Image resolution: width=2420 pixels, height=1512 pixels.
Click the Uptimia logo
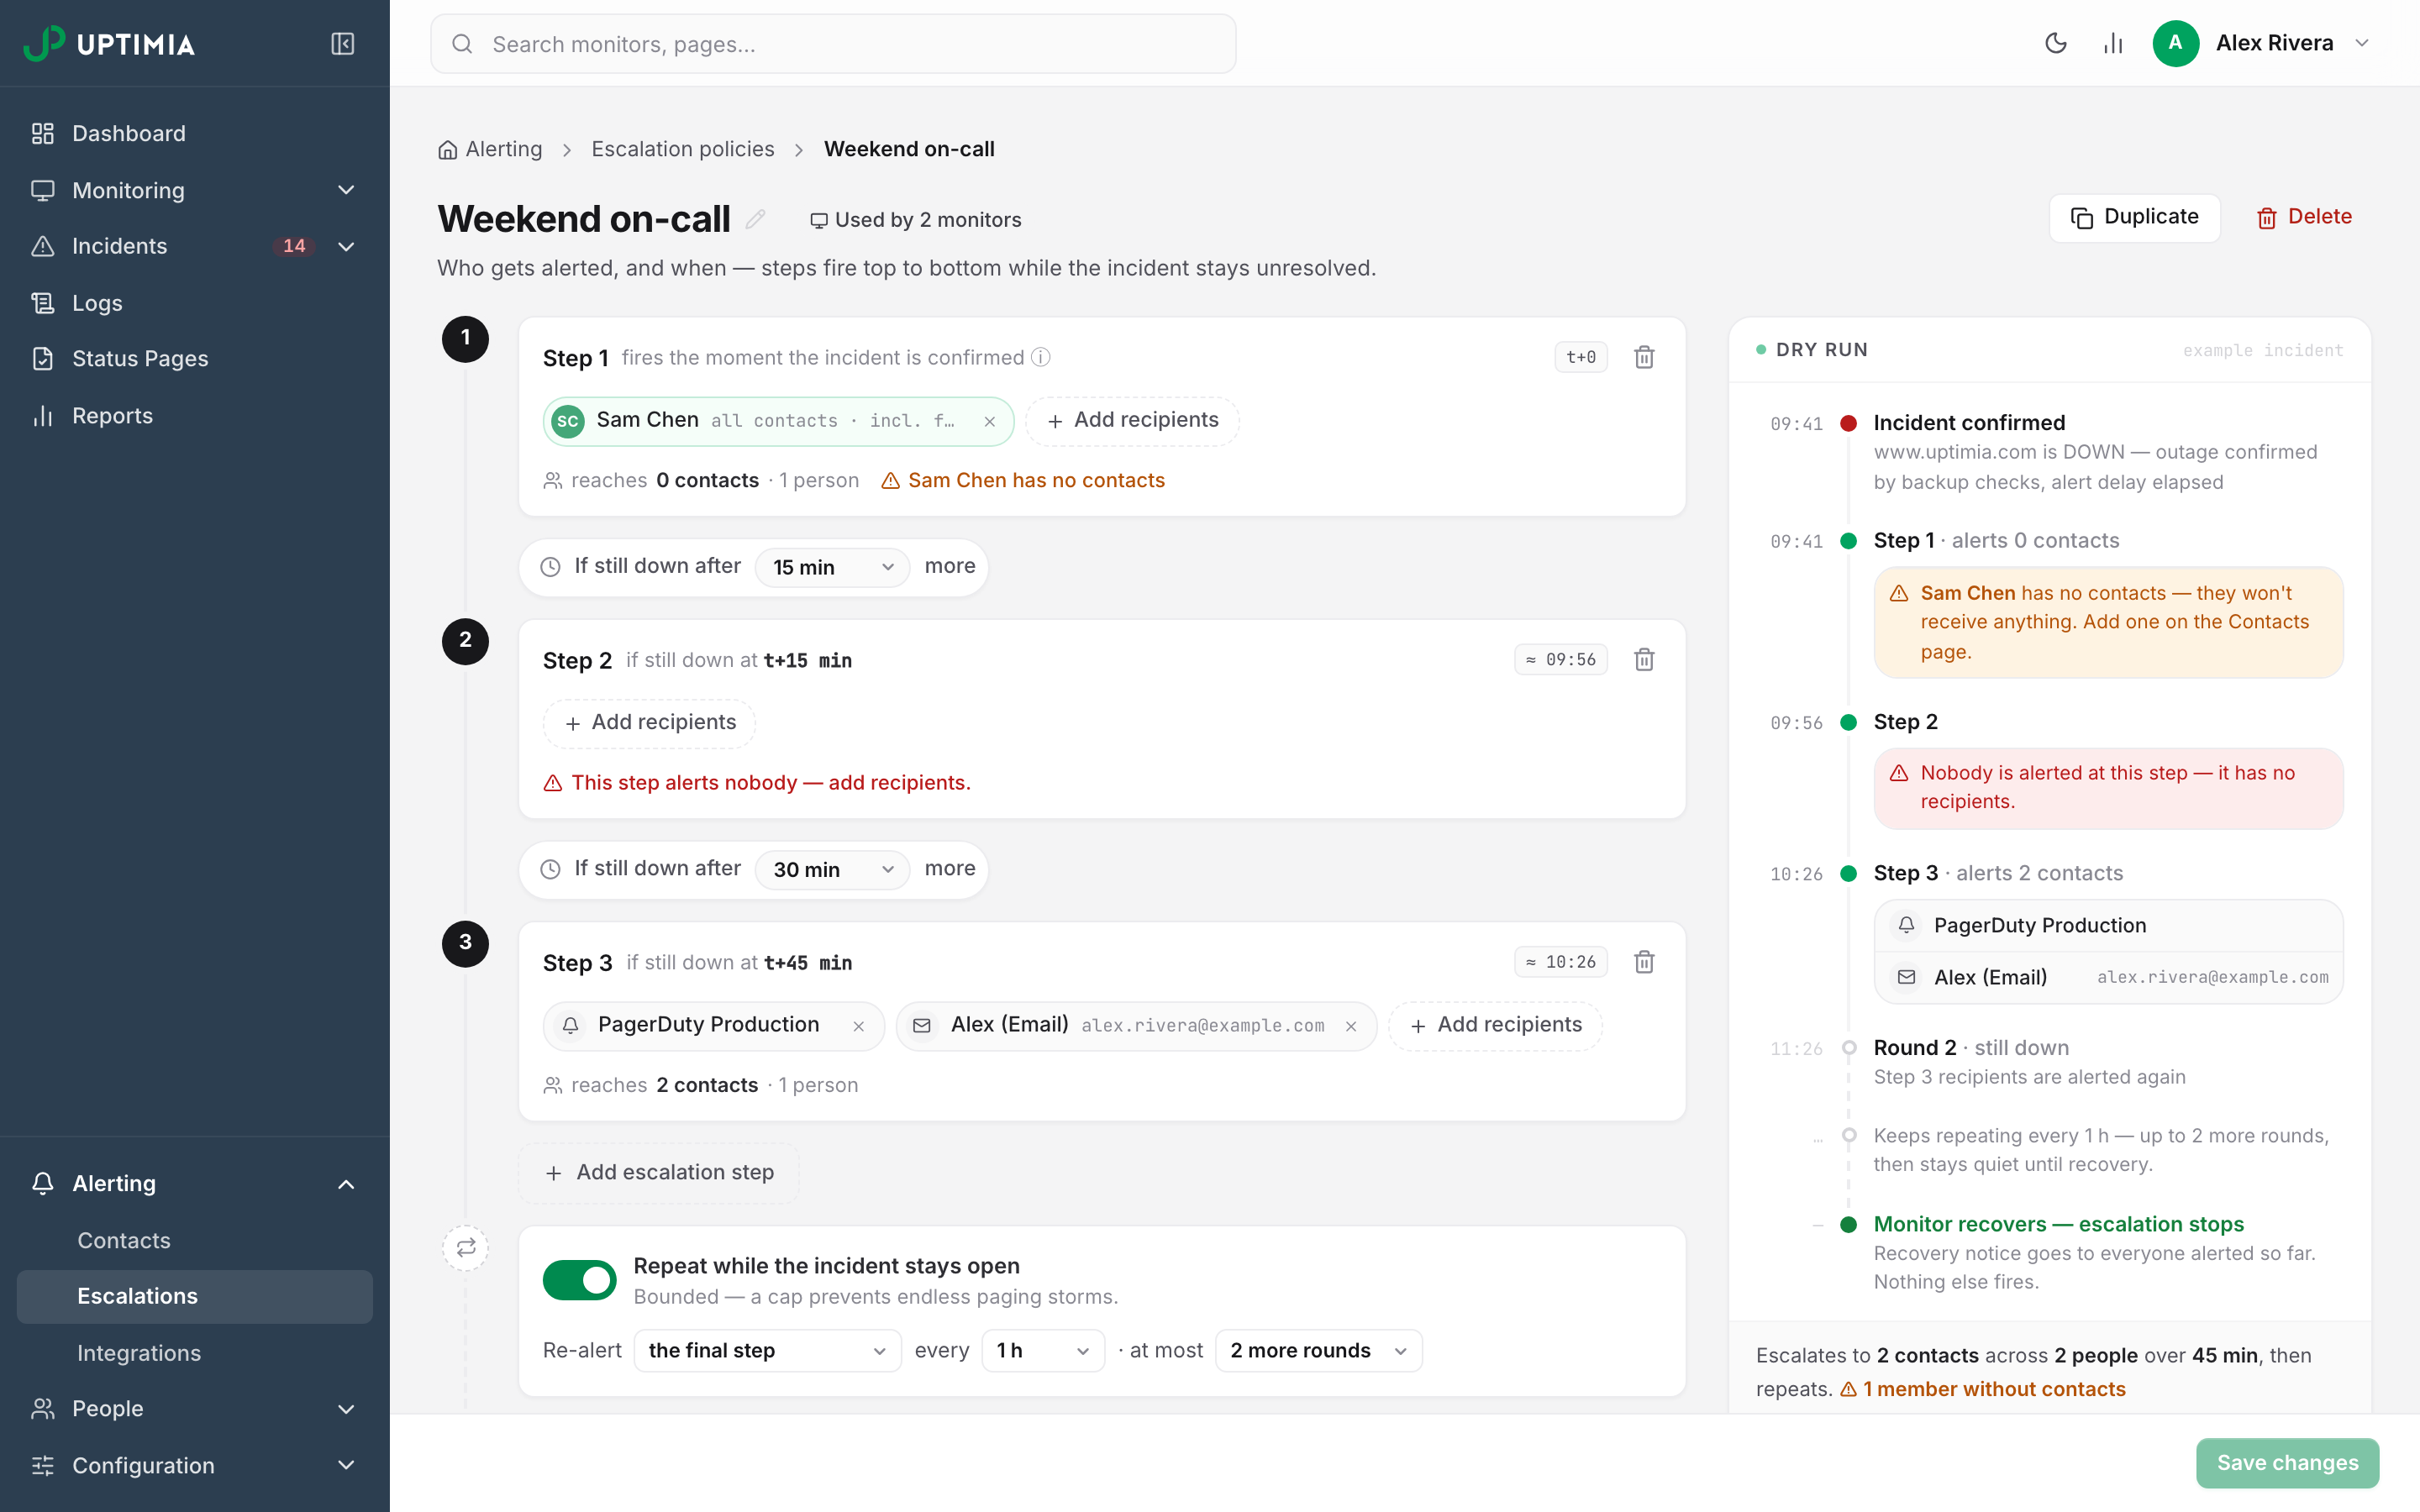click(109, 44)
